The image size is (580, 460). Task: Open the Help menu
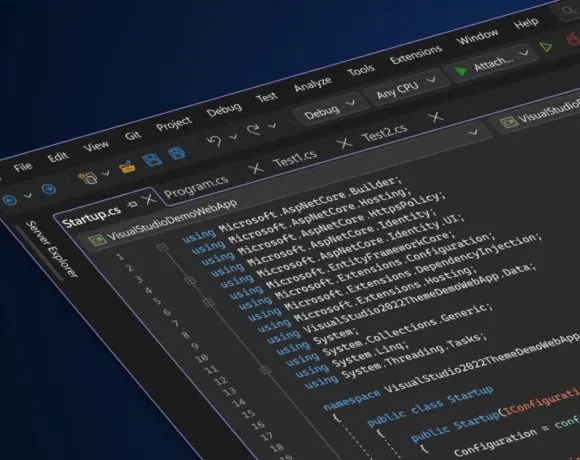coord(526,23)
